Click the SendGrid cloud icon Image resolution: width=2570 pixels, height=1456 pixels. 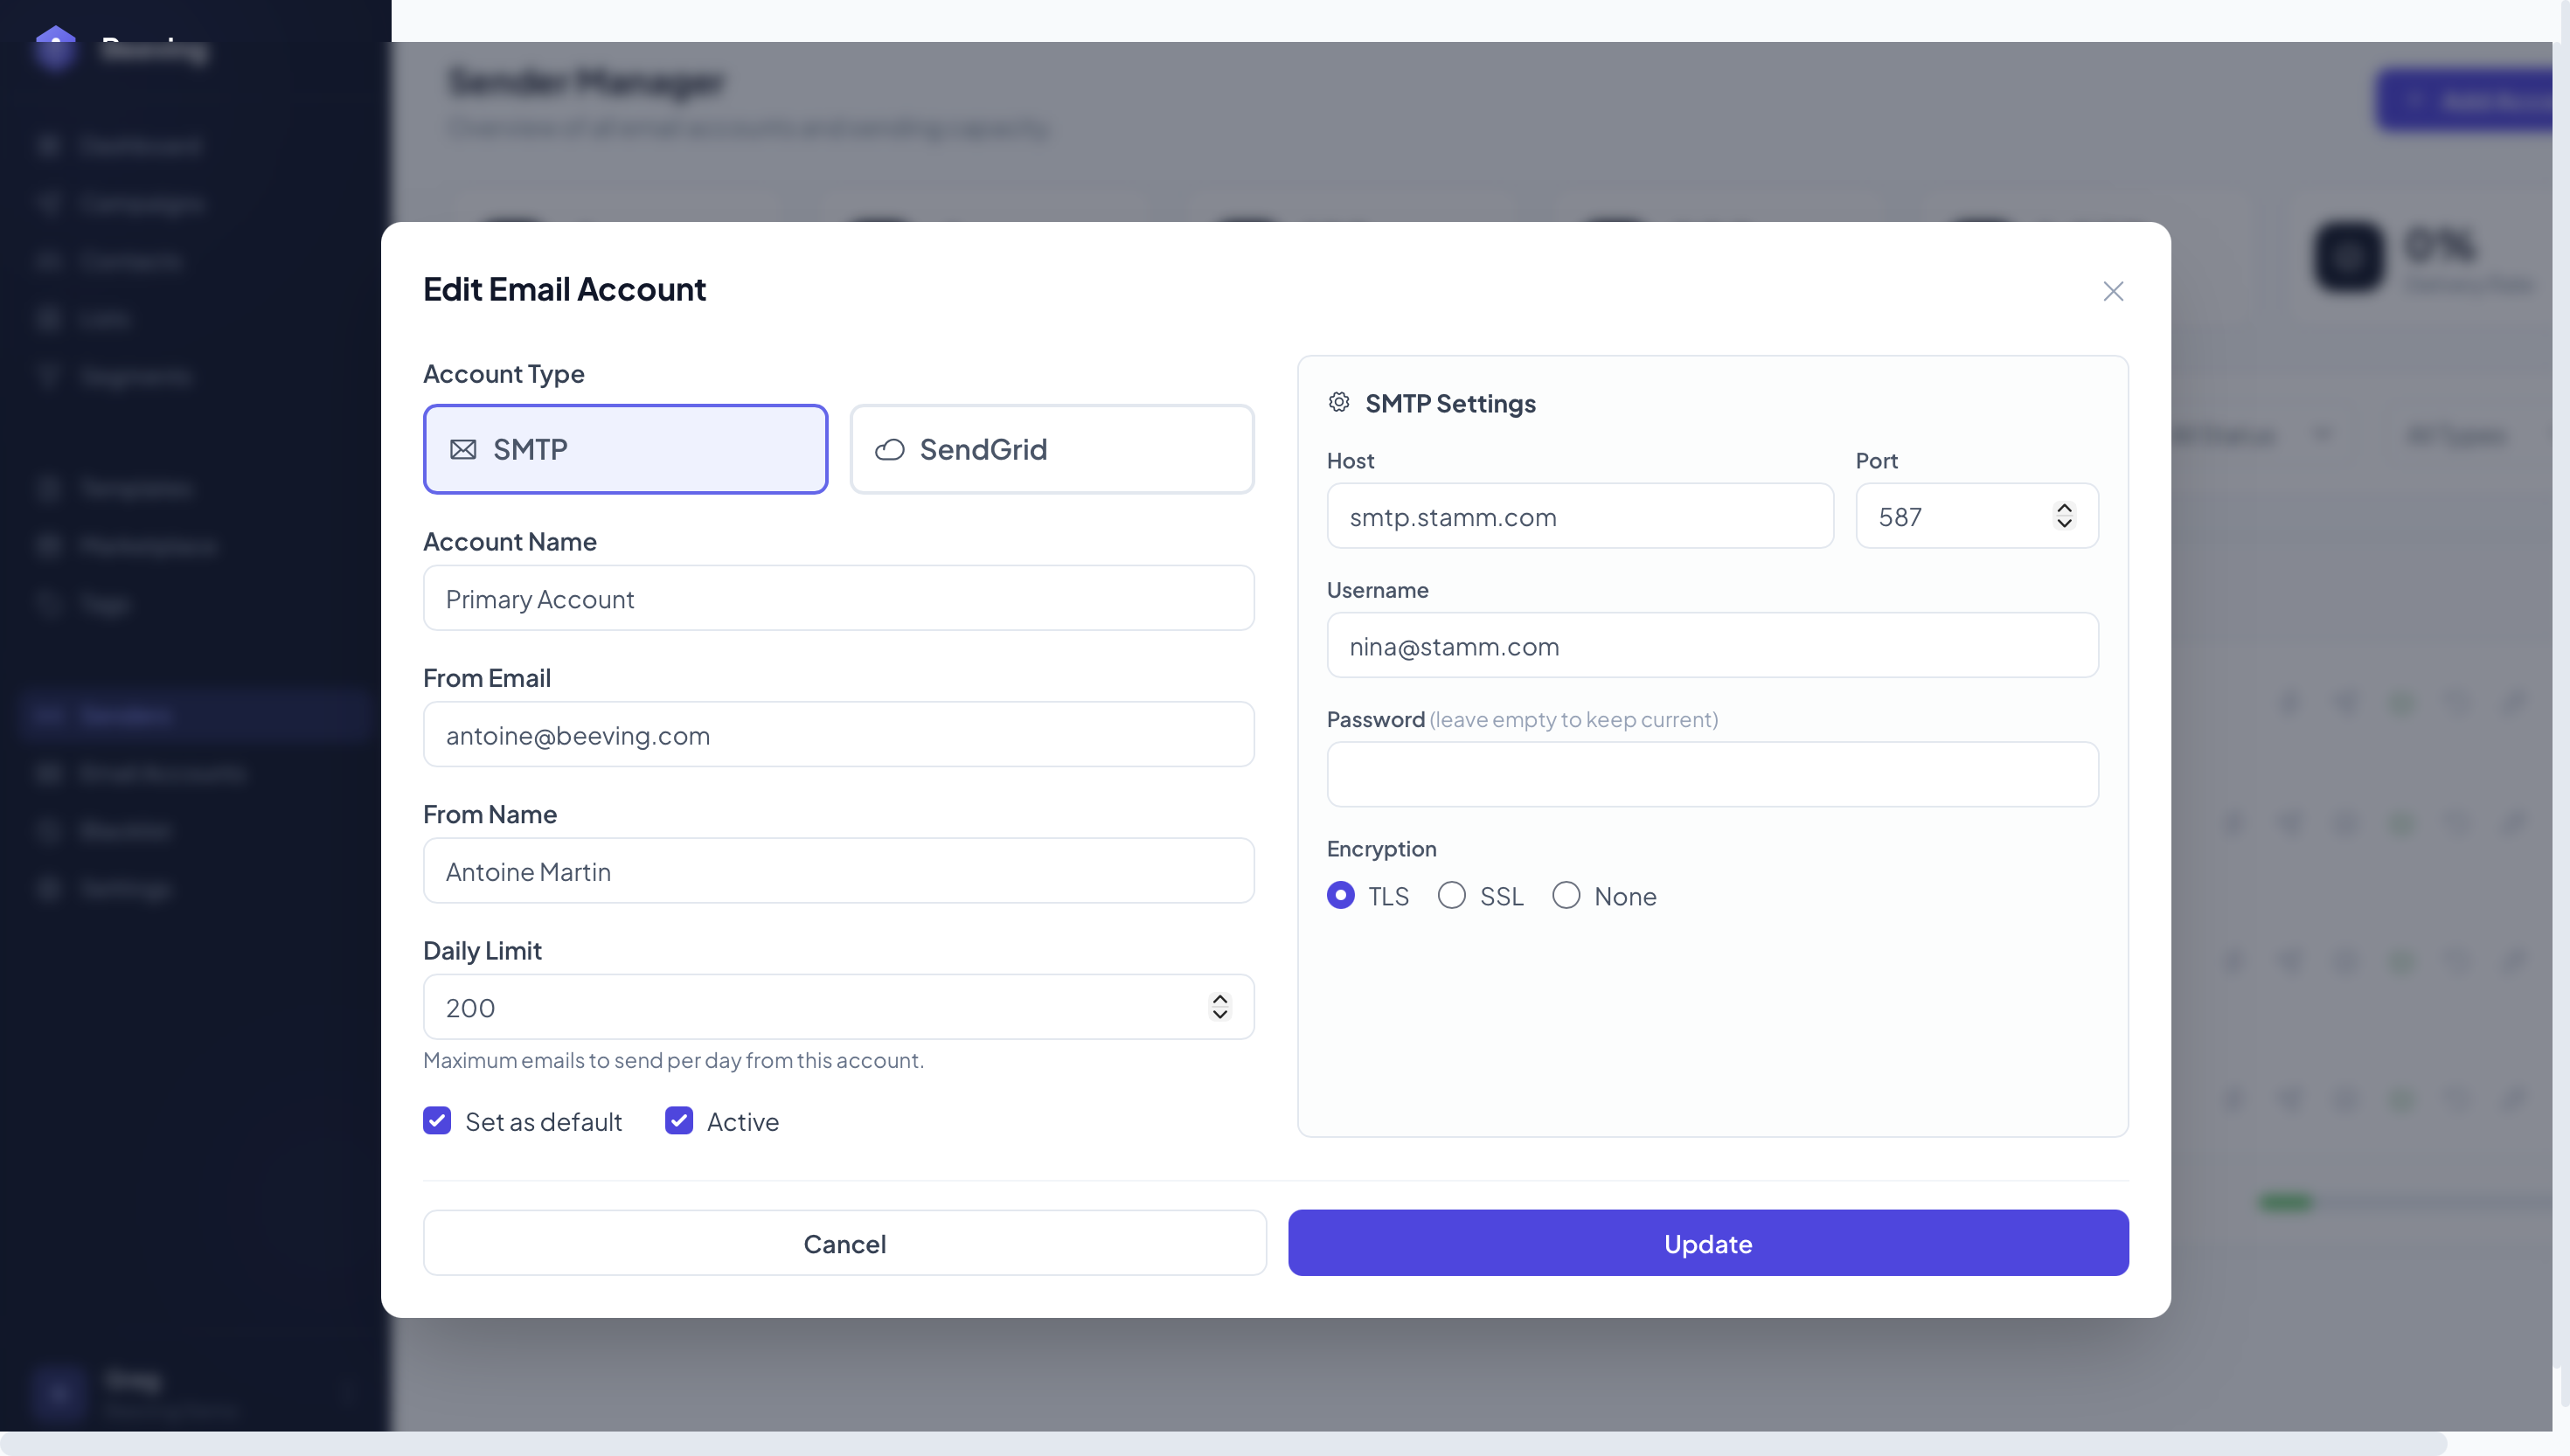click(890, 449)
